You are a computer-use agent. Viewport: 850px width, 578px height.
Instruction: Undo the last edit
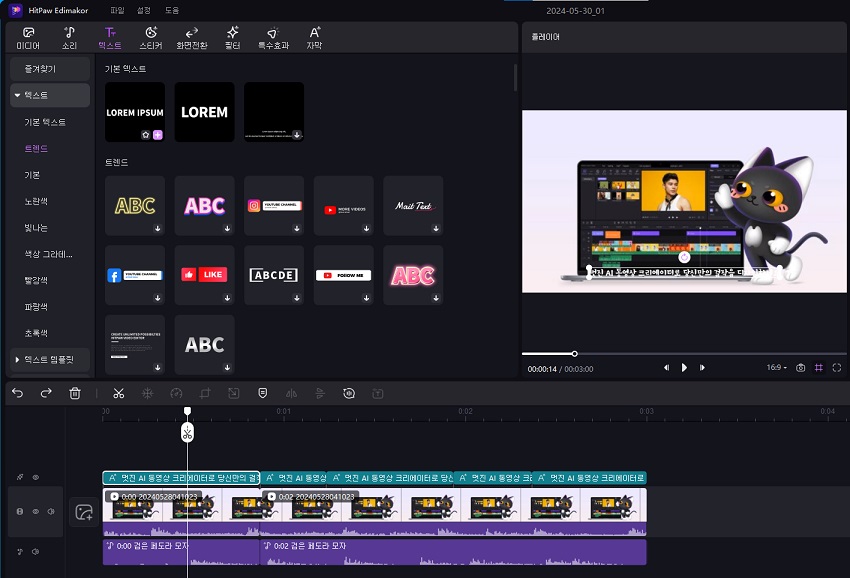(17, 394)
